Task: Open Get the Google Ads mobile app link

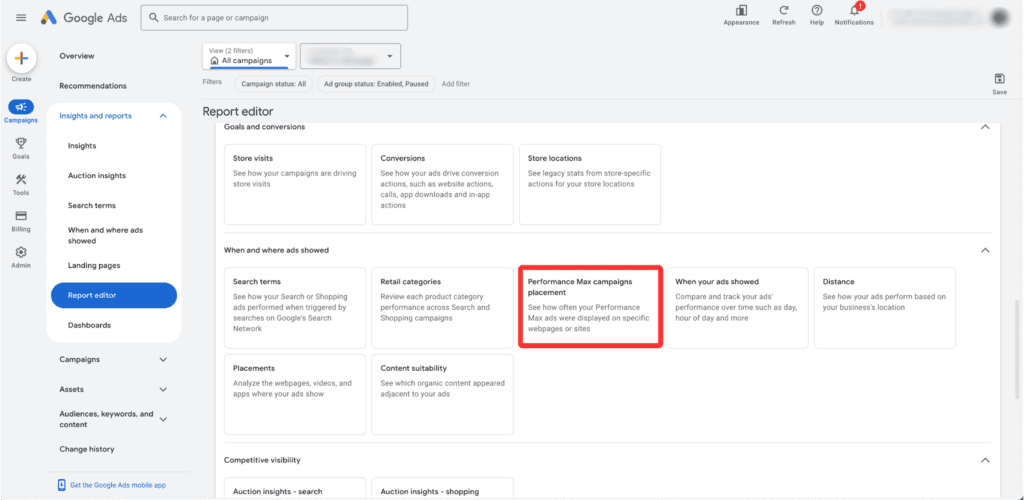Action: [x=118, y=485]
